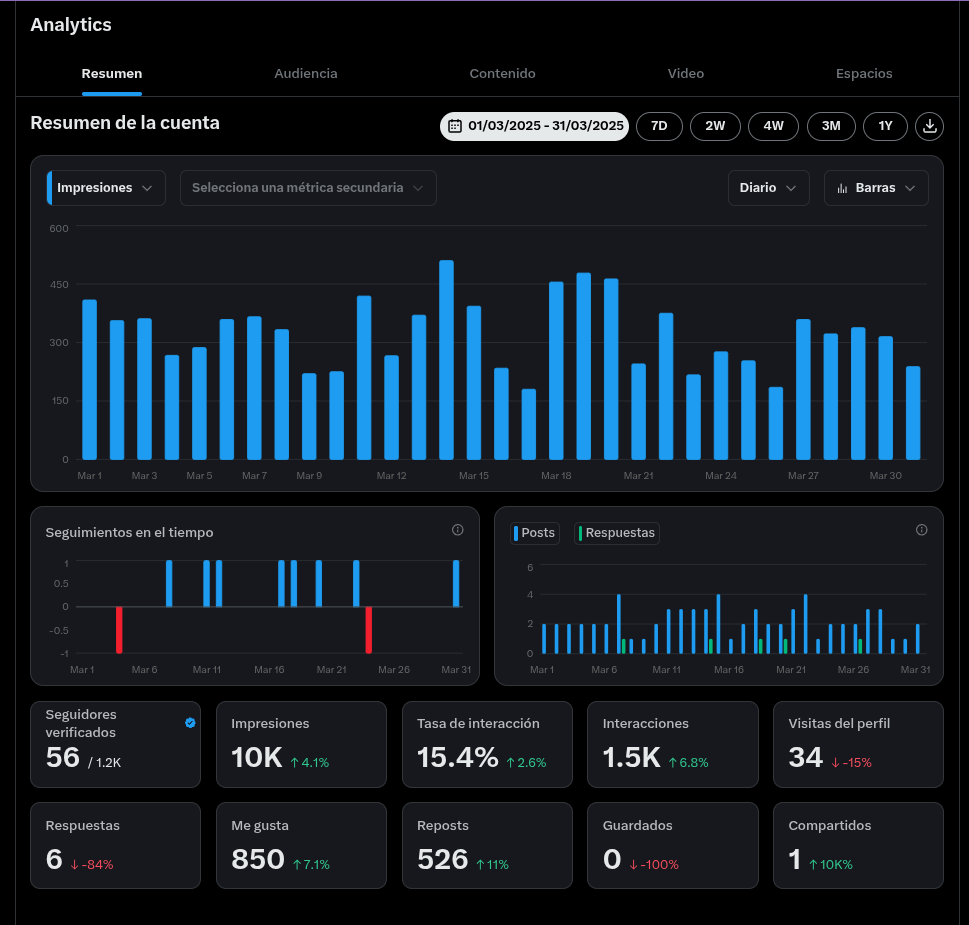
Task: Click the Me gusta stat card
Action: 301,845
